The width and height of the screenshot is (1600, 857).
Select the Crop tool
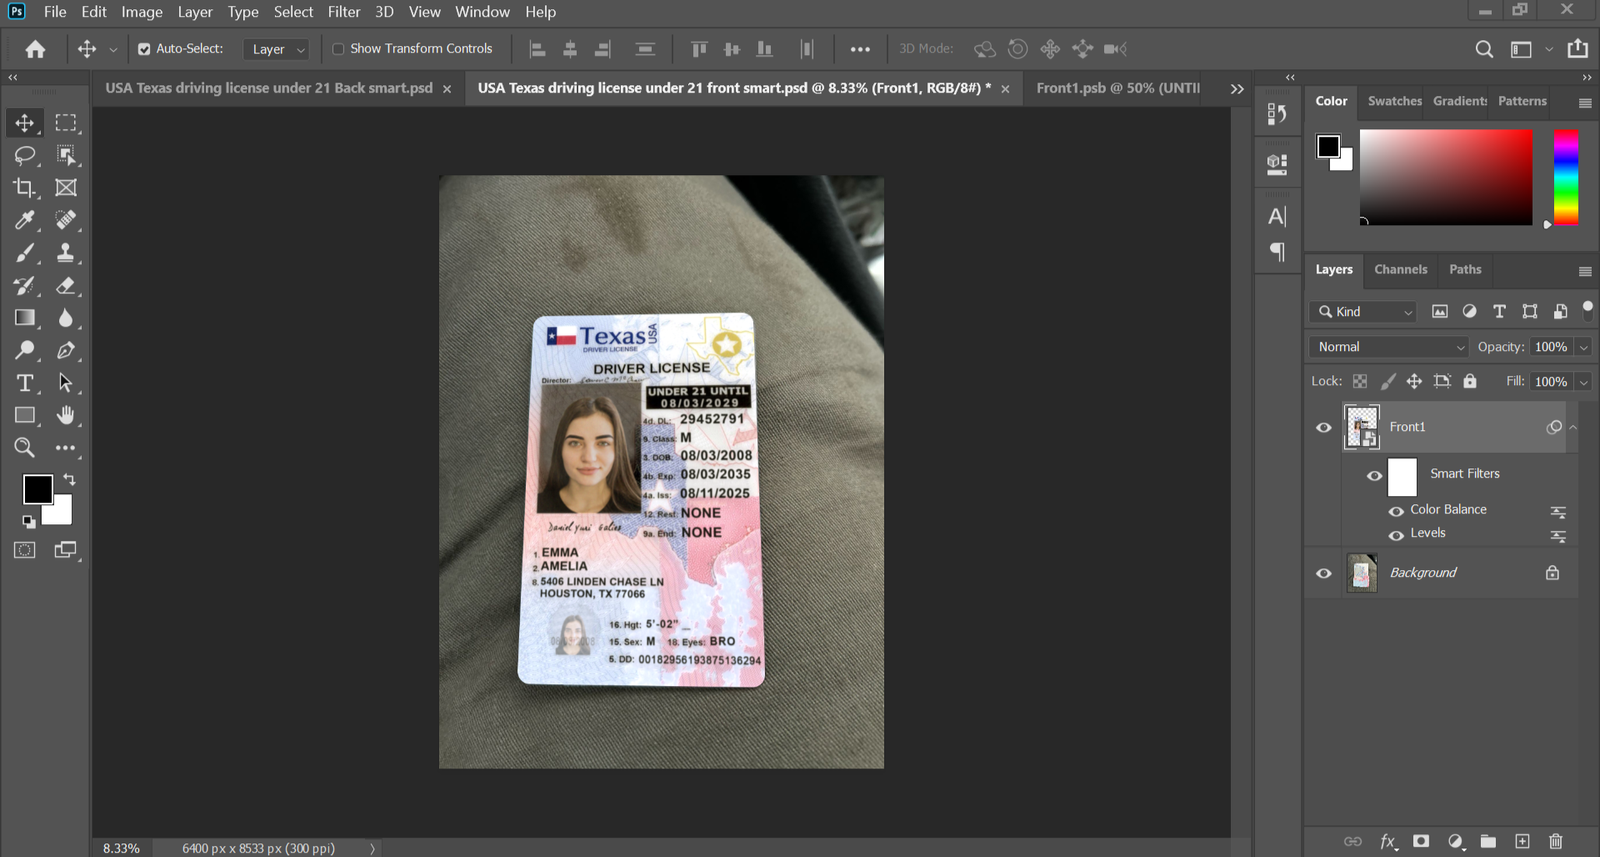[x=24, y=188]
